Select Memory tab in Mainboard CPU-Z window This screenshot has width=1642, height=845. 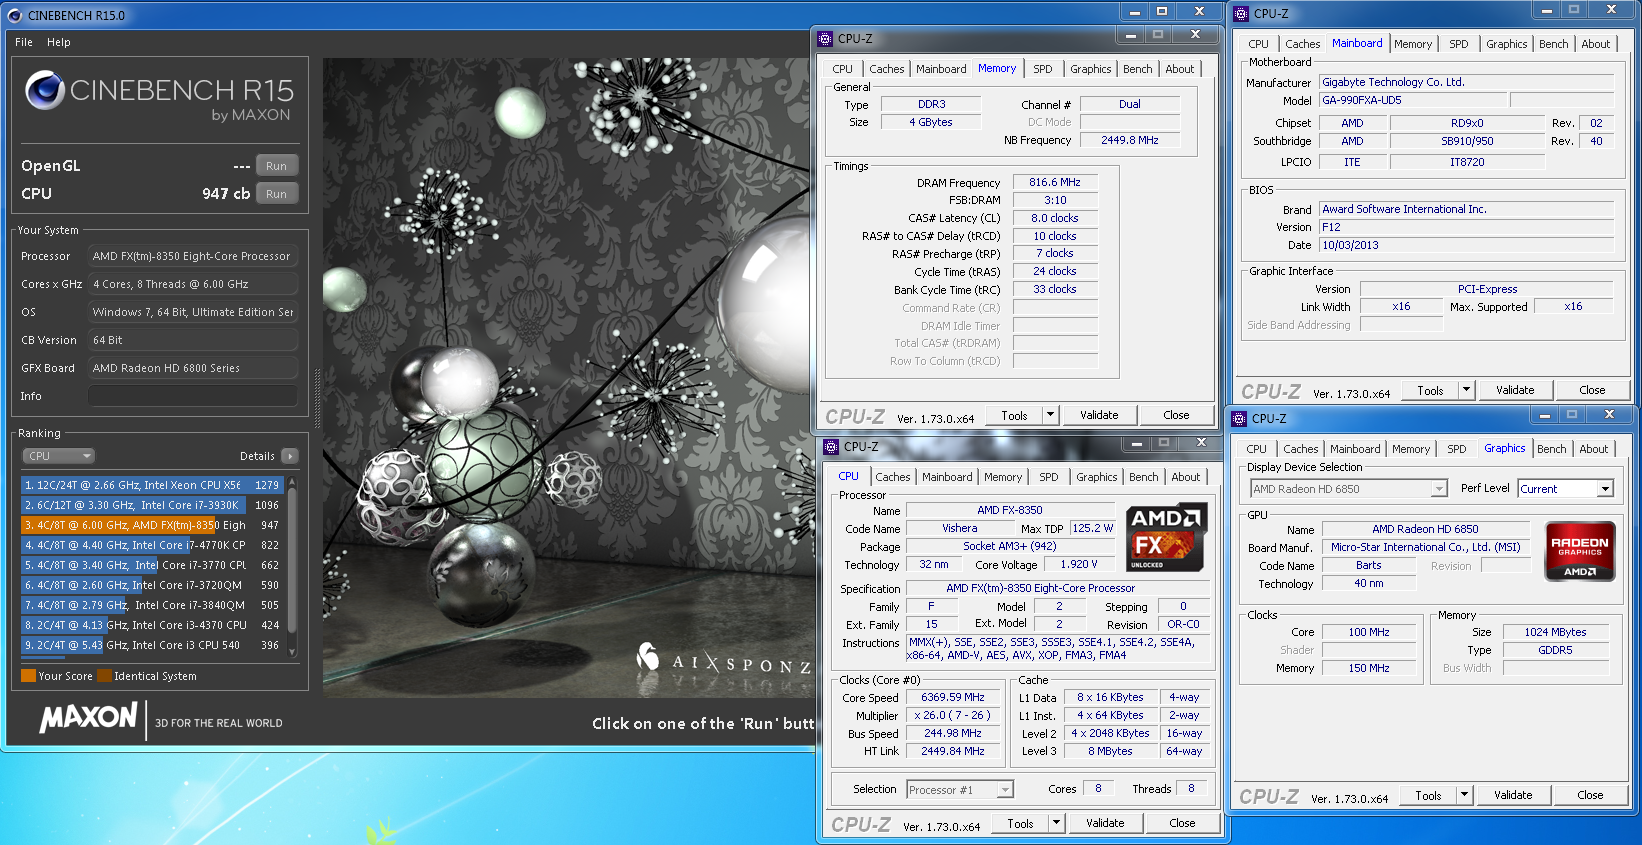(x=1412, y=44)
